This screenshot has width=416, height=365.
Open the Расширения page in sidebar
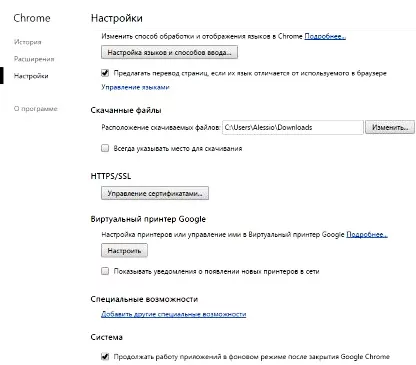pos(34,59)
